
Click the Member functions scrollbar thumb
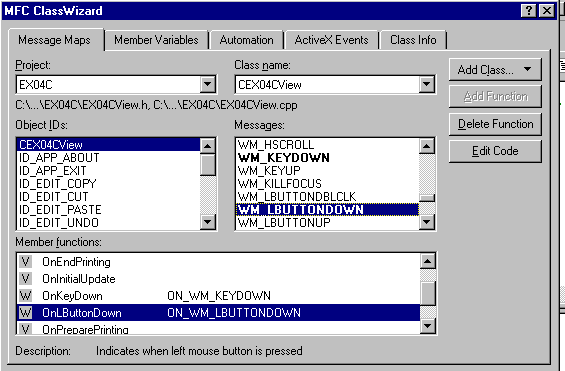pyautogui.click(x=428, y=294)
